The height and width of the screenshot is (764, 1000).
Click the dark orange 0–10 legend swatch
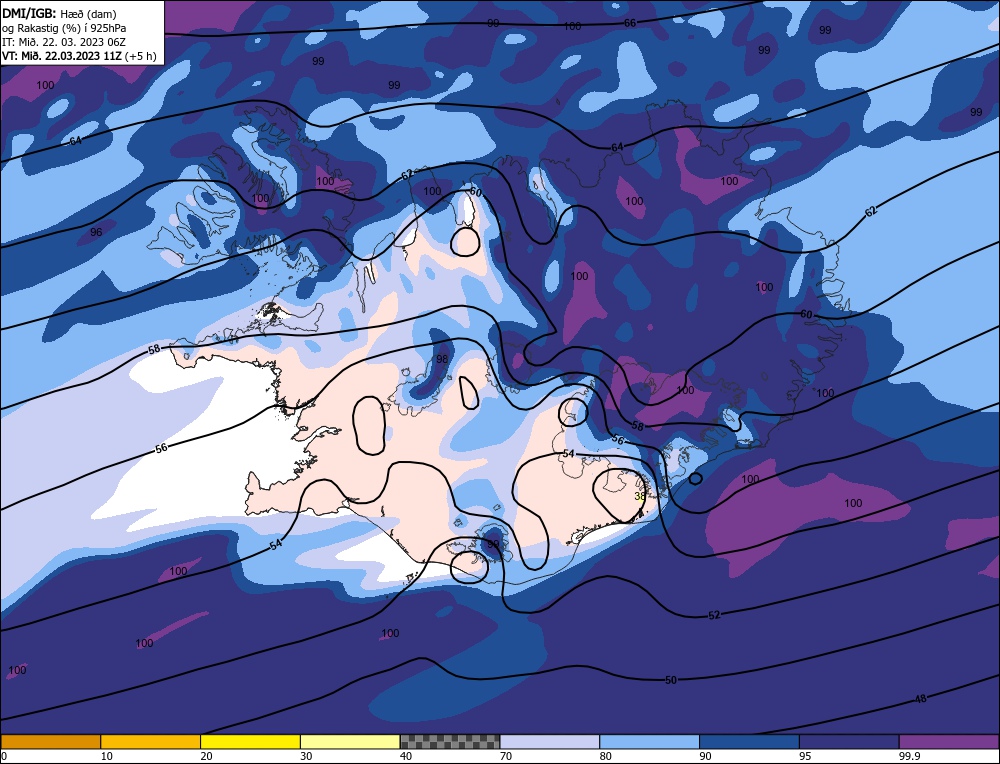(50, 741)
